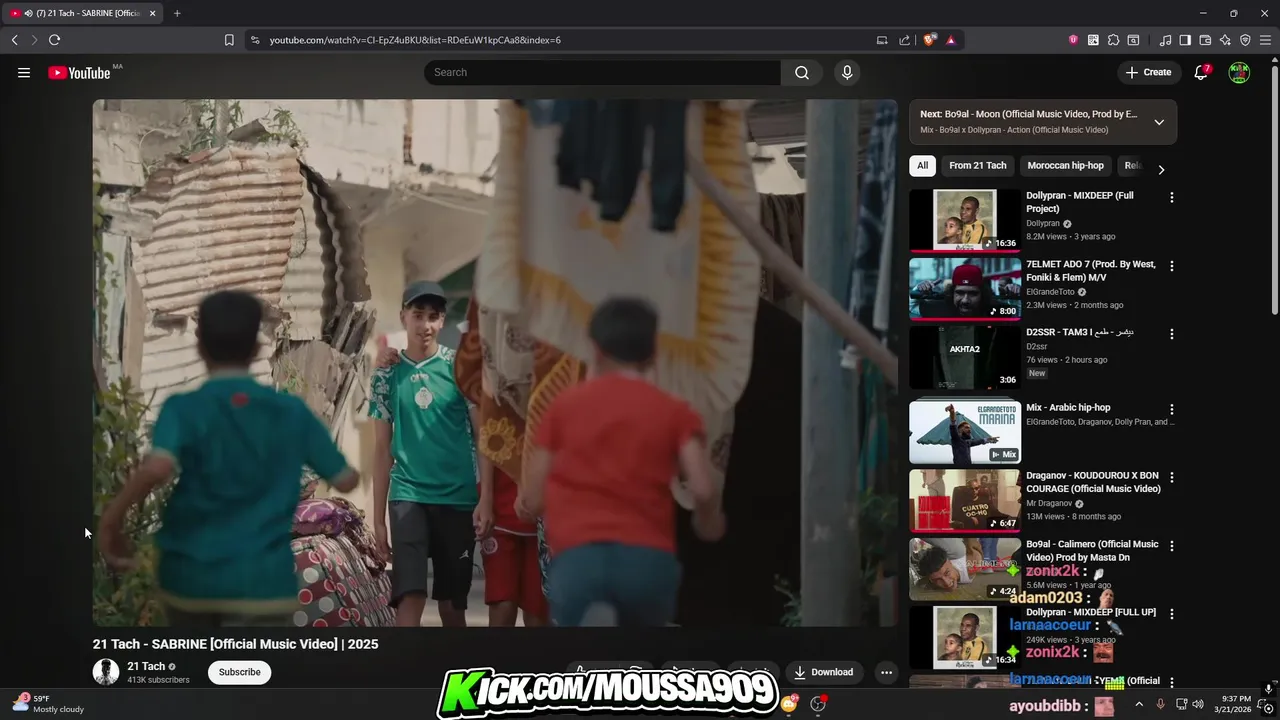Open Dollypran MIXDEEP 16:36 thumbnail
The image size is (1280, 720).
tap(965, 221)
